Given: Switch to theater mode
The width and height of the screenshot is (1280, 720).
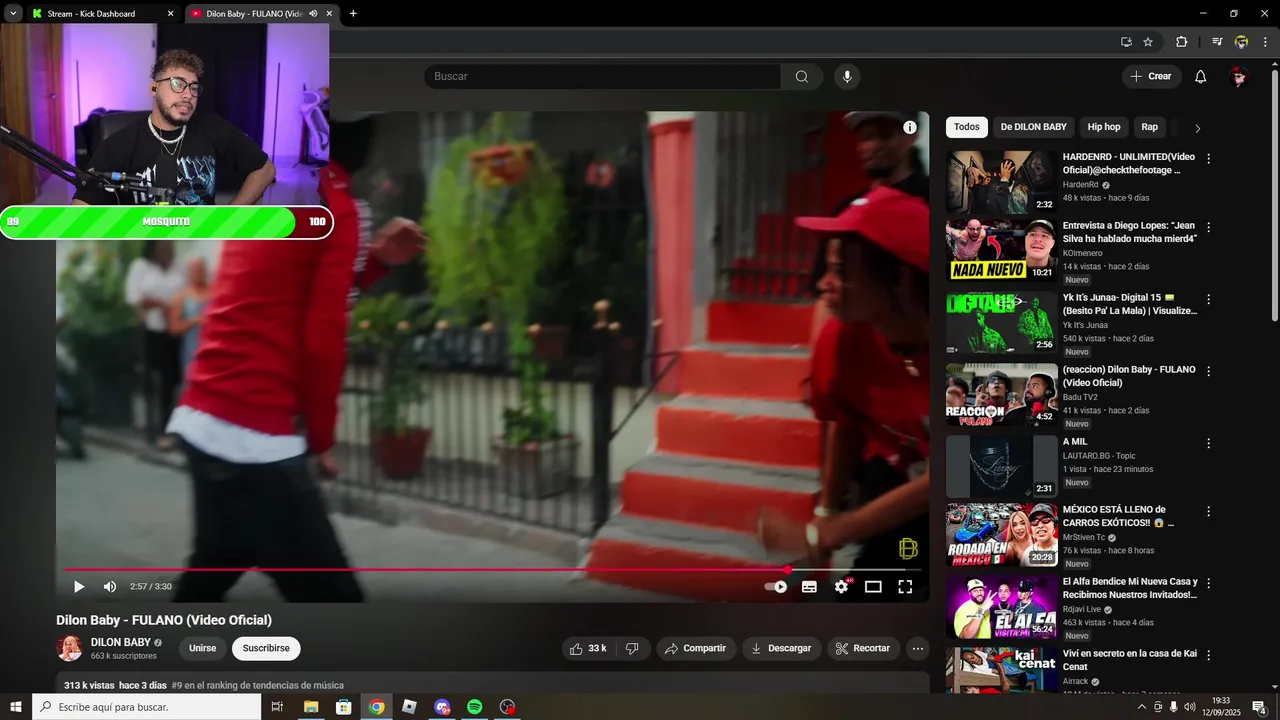Looking at the screenshot, I should point(873,587).
